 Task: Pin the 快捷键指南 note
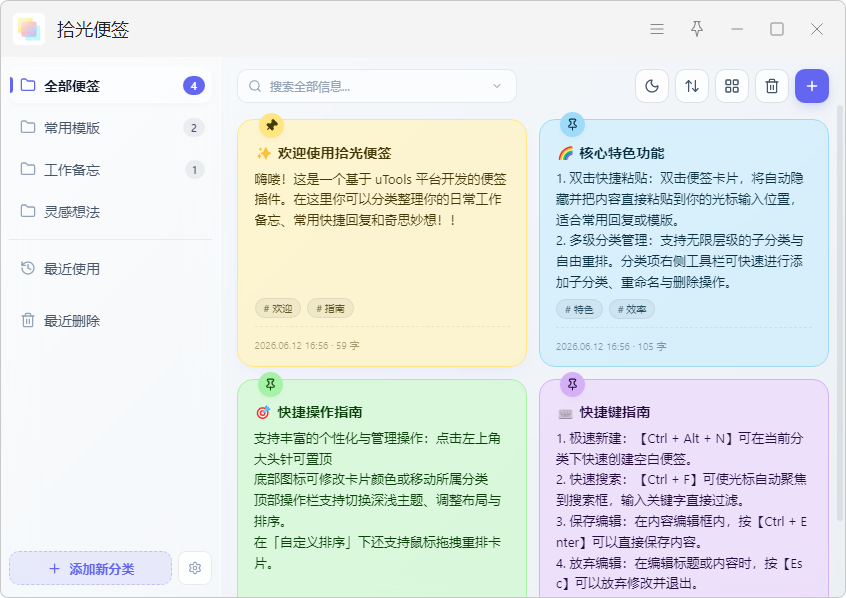point(572,384)
